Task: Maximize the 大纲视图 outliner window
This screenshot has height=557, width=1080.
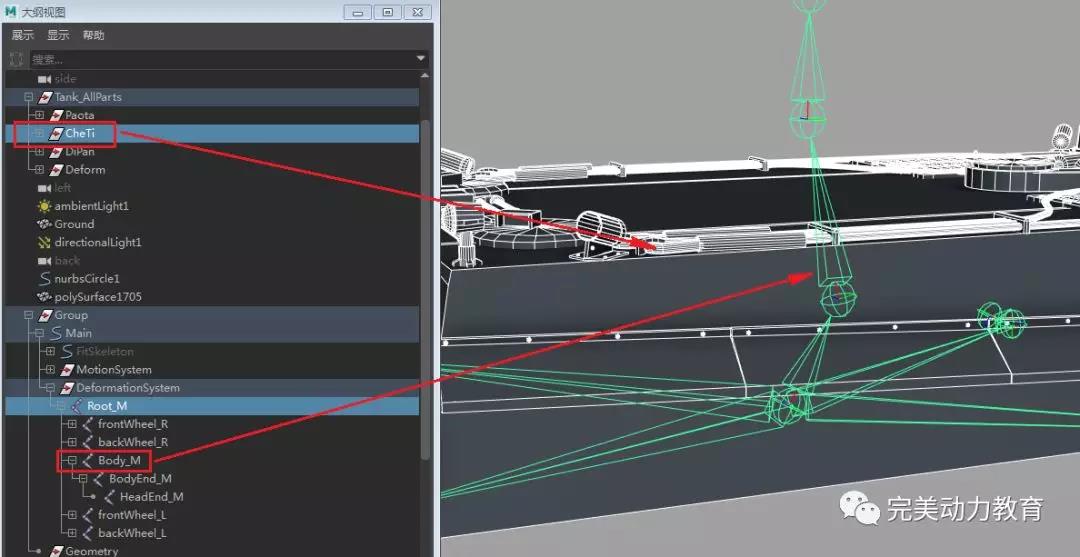Action: (388, 12)
